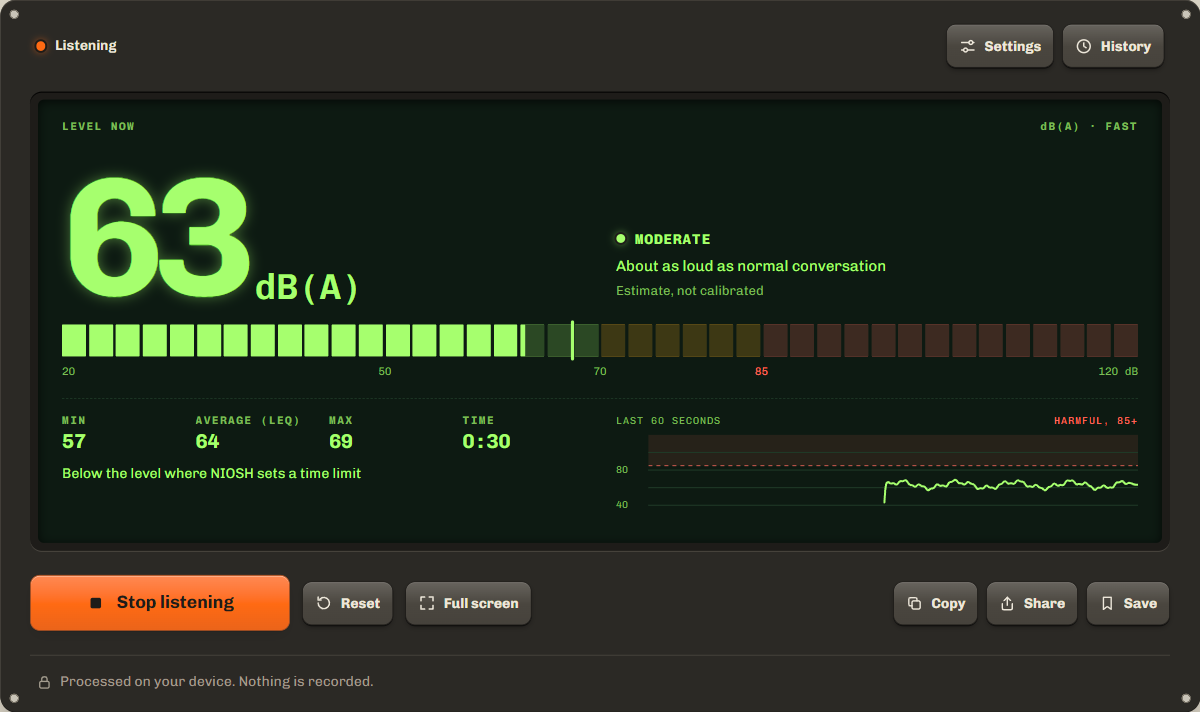This screenshot has height=712, width=1200.
Task: Click the 'dB(A) · FAST' weighting label
Action: pos(1088,127)
